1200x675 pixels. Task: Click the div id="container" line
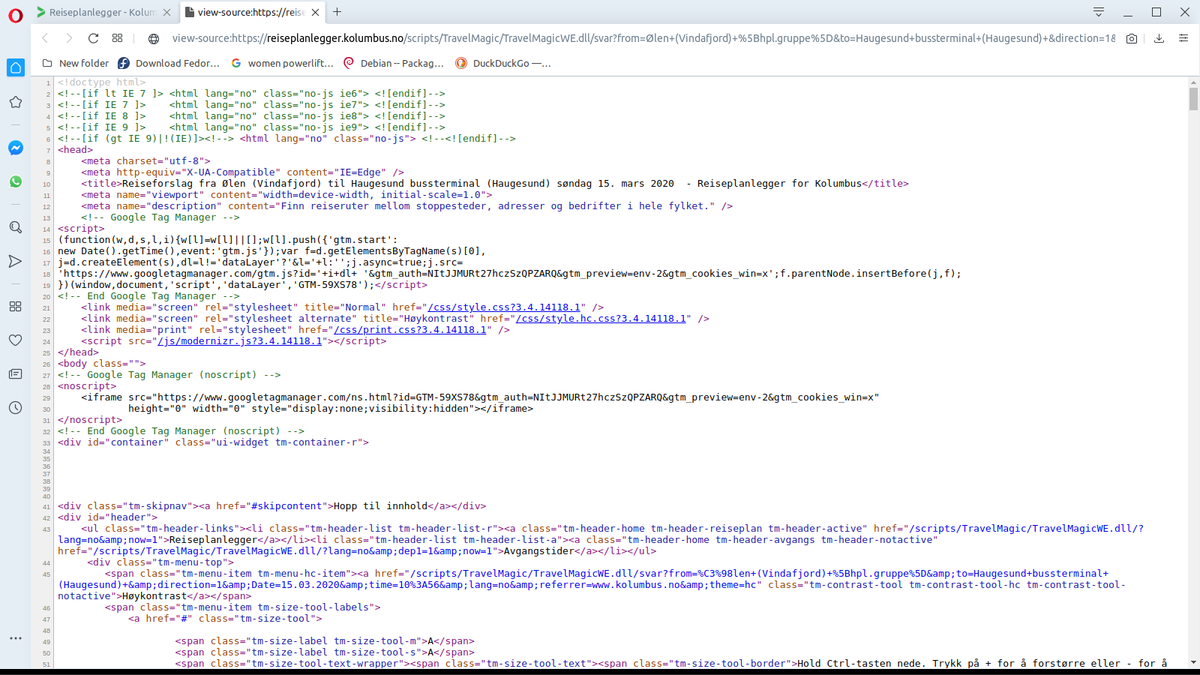(x=213, y=442)
